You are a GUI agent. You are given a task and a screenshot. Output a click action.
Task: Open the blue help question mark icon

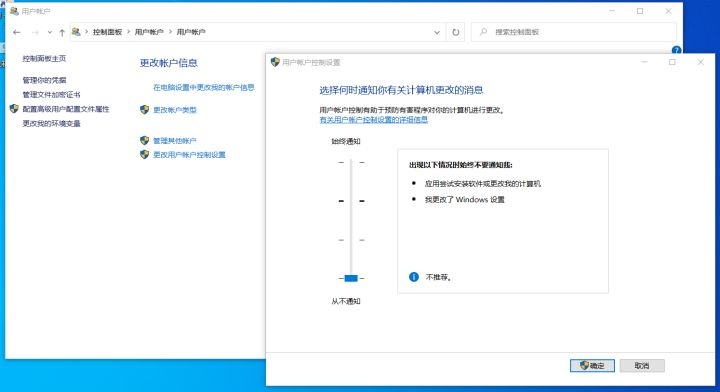pos(676,50)
